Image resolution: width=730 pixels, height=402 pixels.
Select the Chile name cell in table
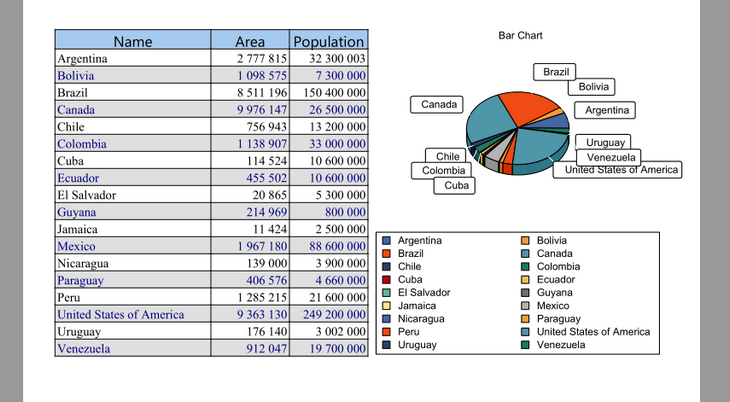coord(133,127)
